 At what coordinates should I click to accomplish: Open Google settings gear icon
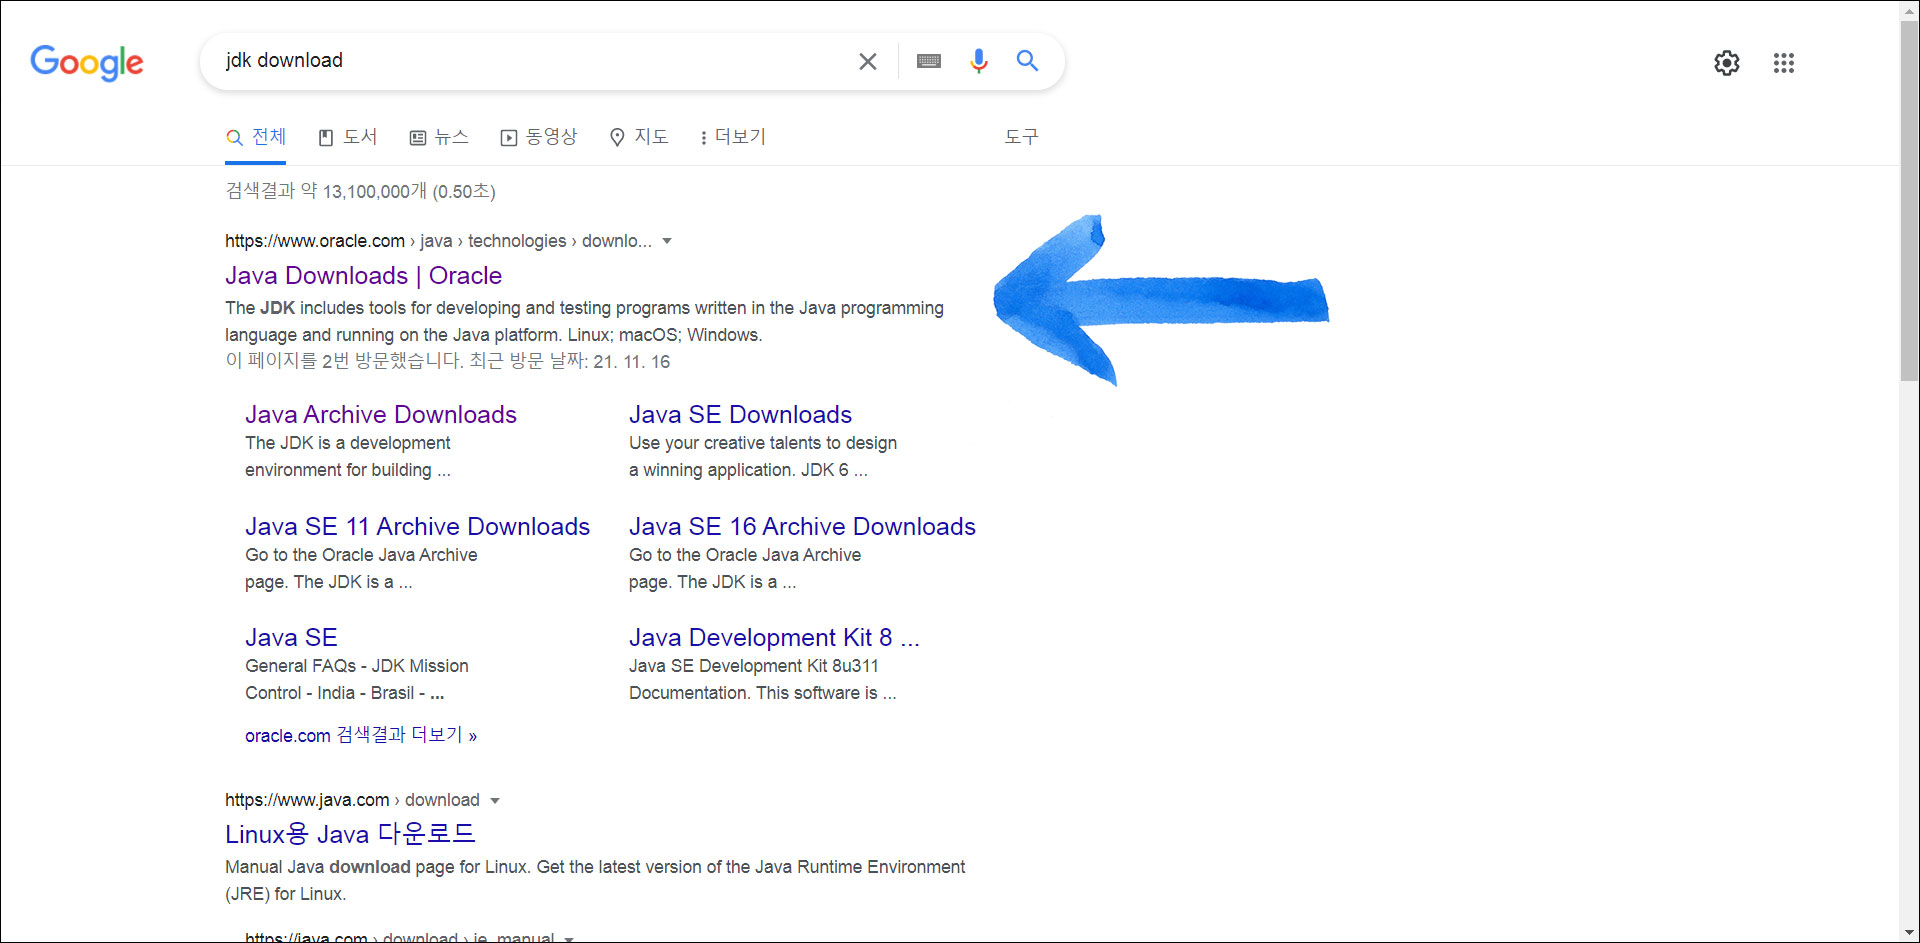click(x=1727, y=63)
